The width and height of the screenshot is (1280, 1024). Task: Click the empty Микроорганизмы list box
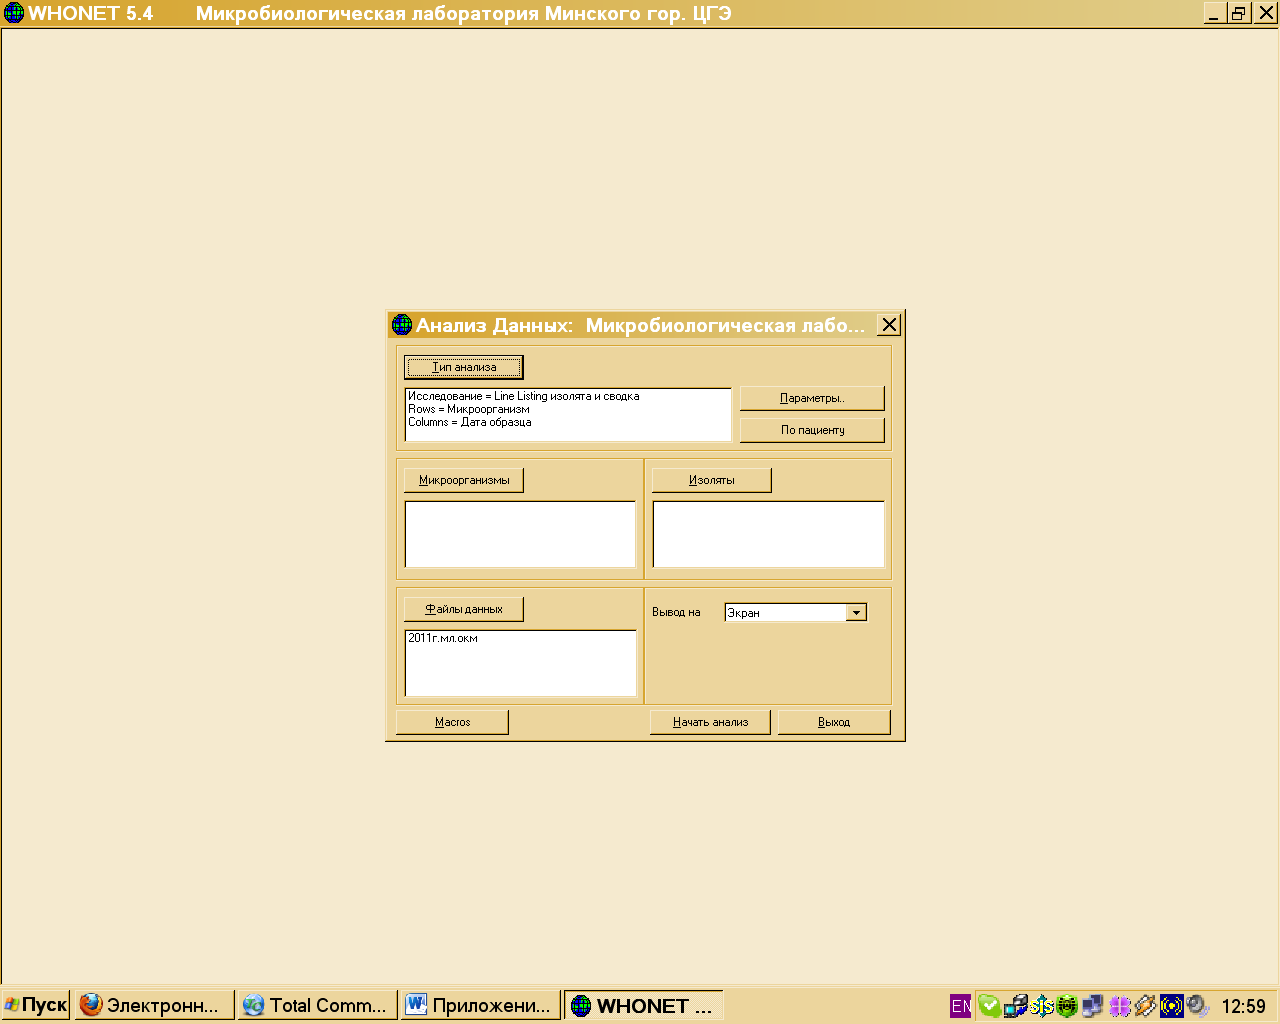(x=520, y=535)
